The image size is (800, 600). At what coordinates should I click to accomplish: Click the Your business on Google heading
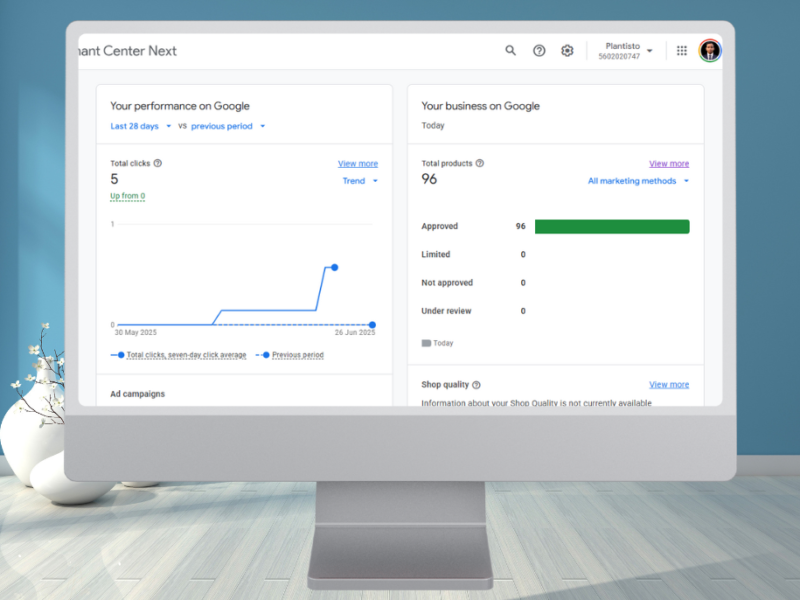480,106
